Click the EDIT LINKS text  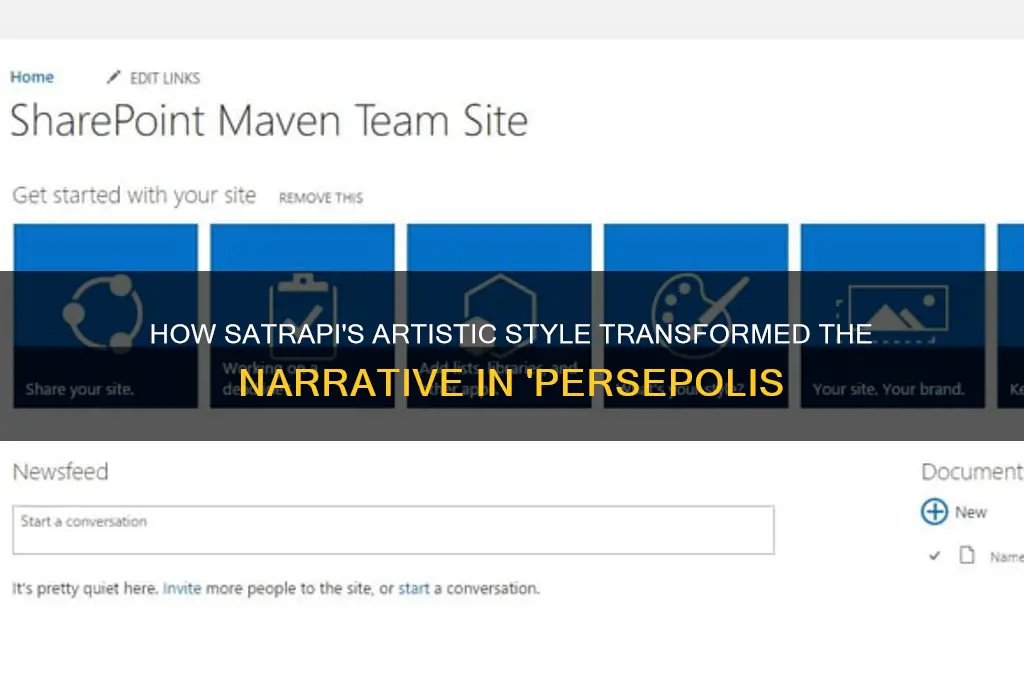[165, 78]
